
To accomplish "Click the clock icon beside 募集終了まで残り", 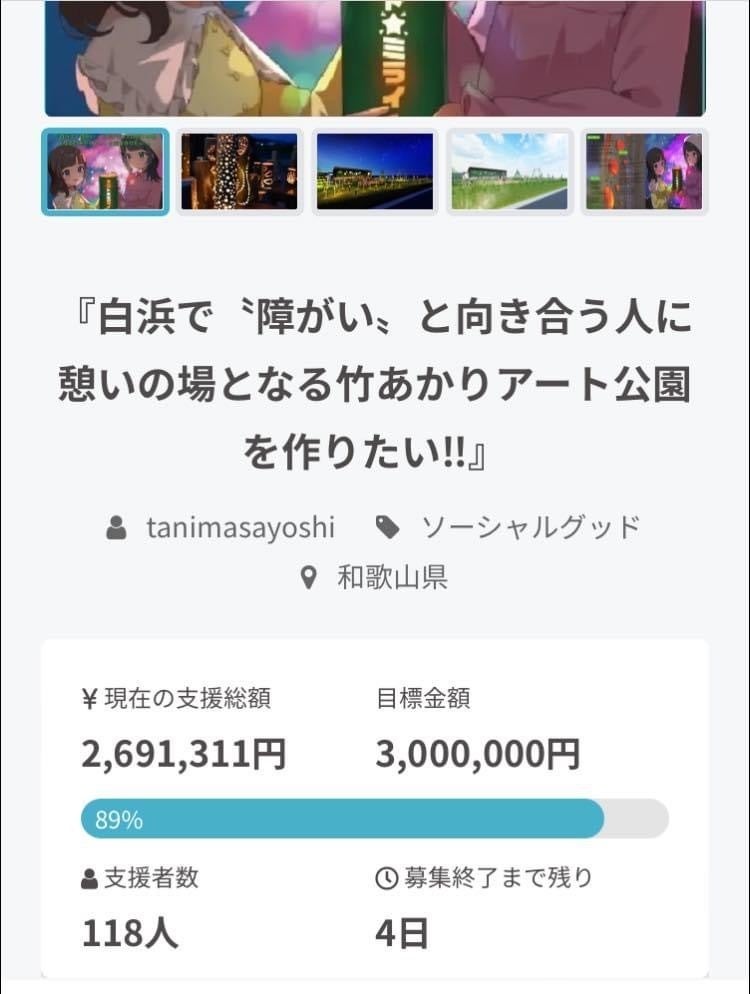I will point(385,879).
